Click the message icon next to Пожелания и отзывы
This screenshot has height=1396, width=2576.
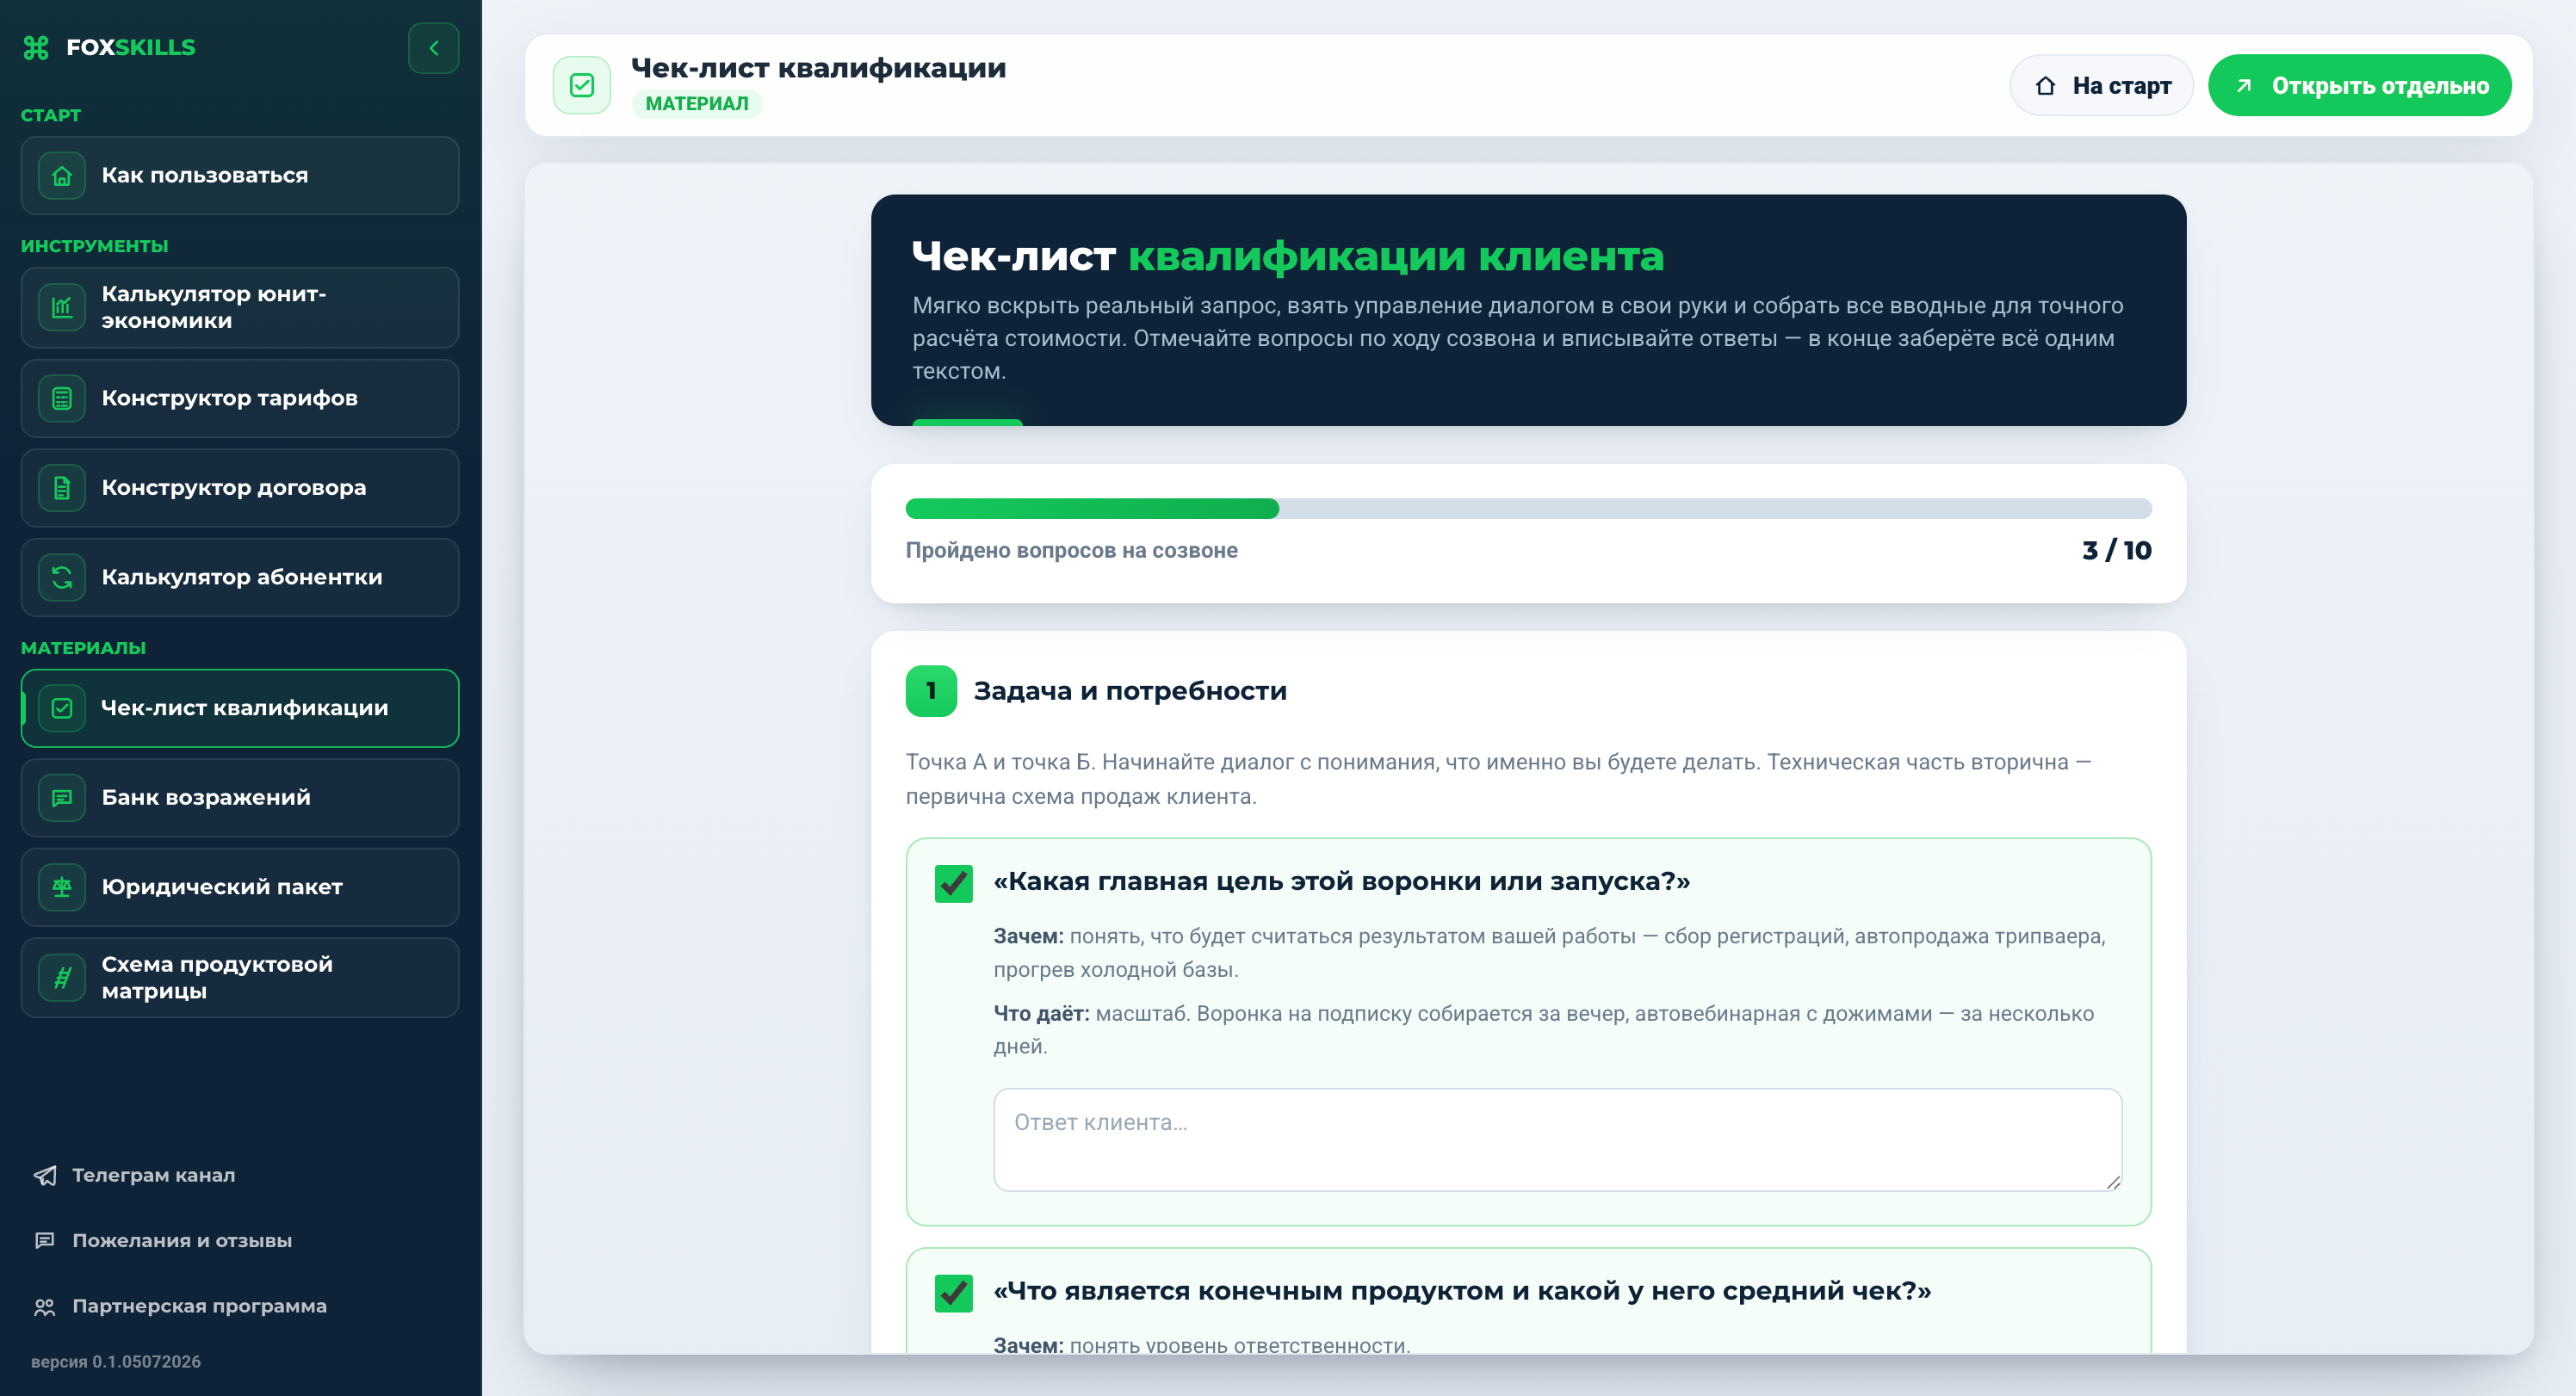pyautogui.click(x=44, y=1241)
